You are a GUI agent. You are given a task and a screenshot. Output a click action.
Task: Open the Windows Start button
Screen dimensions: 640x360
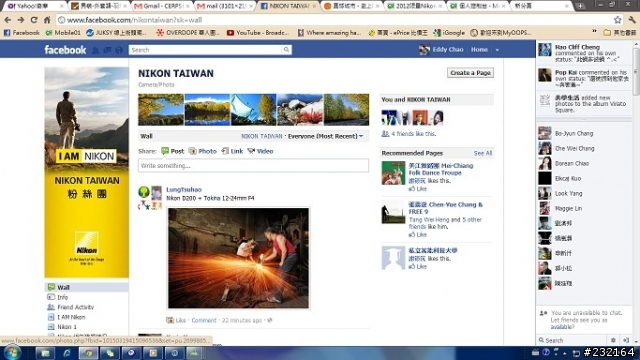pos(12,353)
